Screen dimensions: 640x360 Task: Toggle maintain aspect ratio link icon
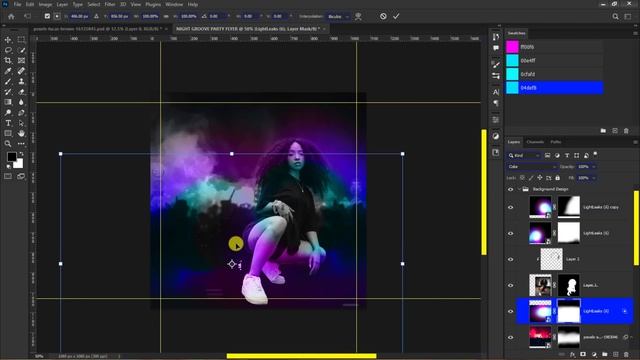pos(166,16)
